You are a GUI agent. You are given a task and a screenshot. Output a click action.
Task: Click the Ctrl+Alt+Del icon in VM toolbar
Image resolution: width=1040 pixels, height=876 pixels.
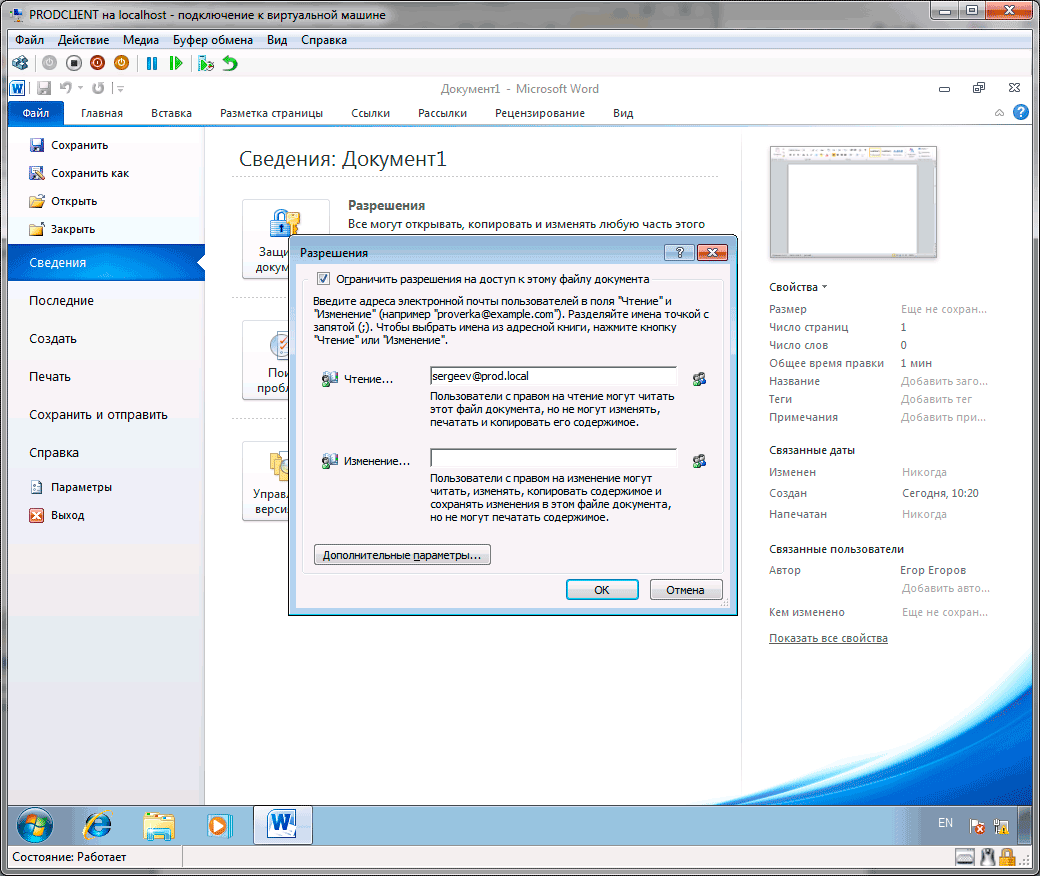[21, 63]
